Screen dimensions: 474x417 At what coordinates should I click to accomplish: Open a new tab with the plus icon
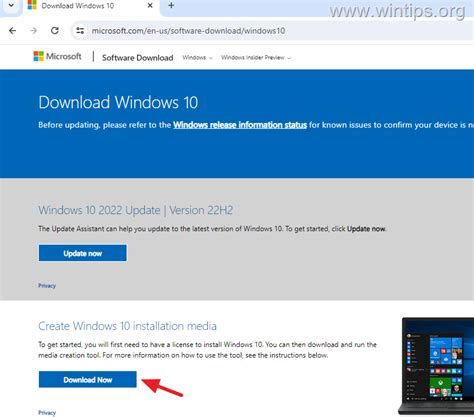pyautogui.click(x=171, y=5)
